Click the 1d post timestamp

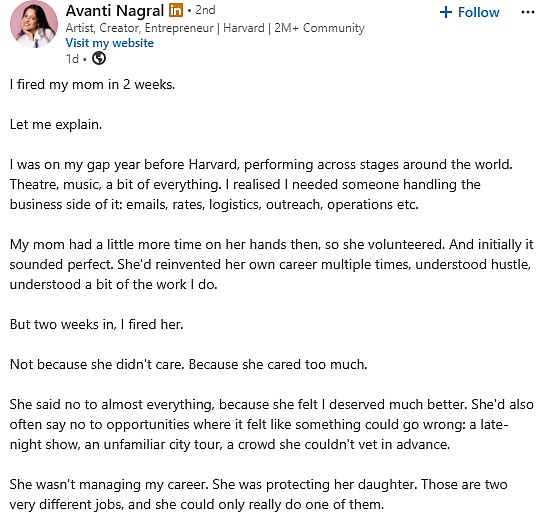tap(72, 59)
